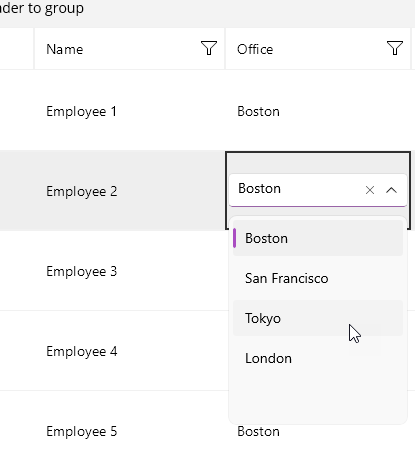Image resolution: width=415 pixels, height=457 pixels.
Task: Clear the Boston selection with X
Action: tap(370, 190)
